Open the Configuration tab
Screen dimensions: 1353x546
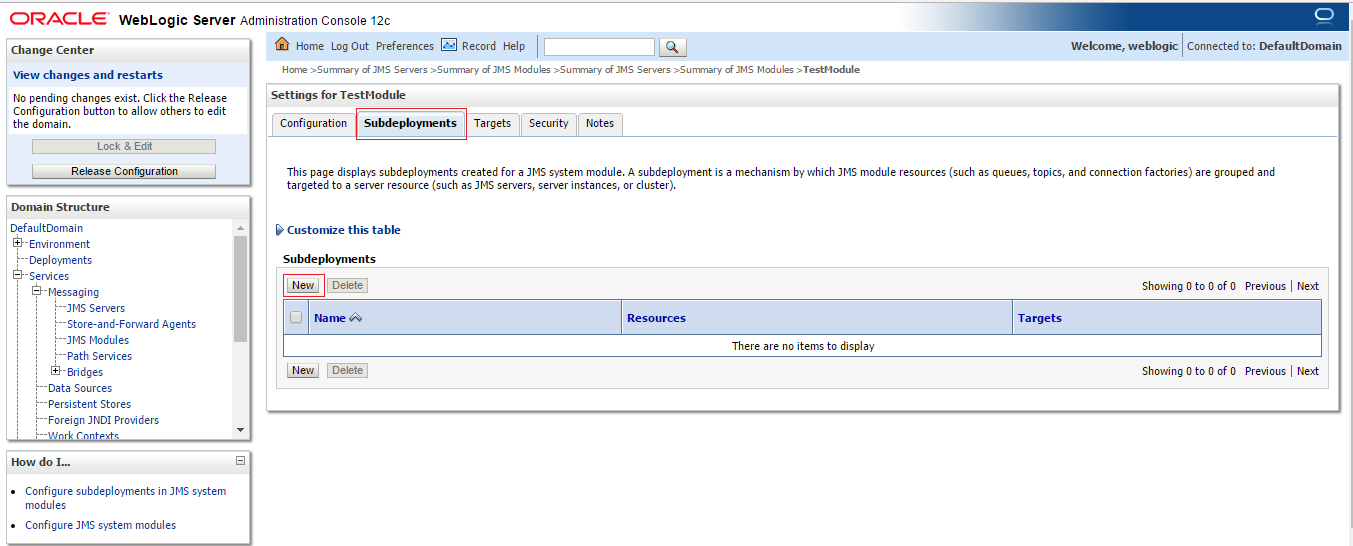313,124
